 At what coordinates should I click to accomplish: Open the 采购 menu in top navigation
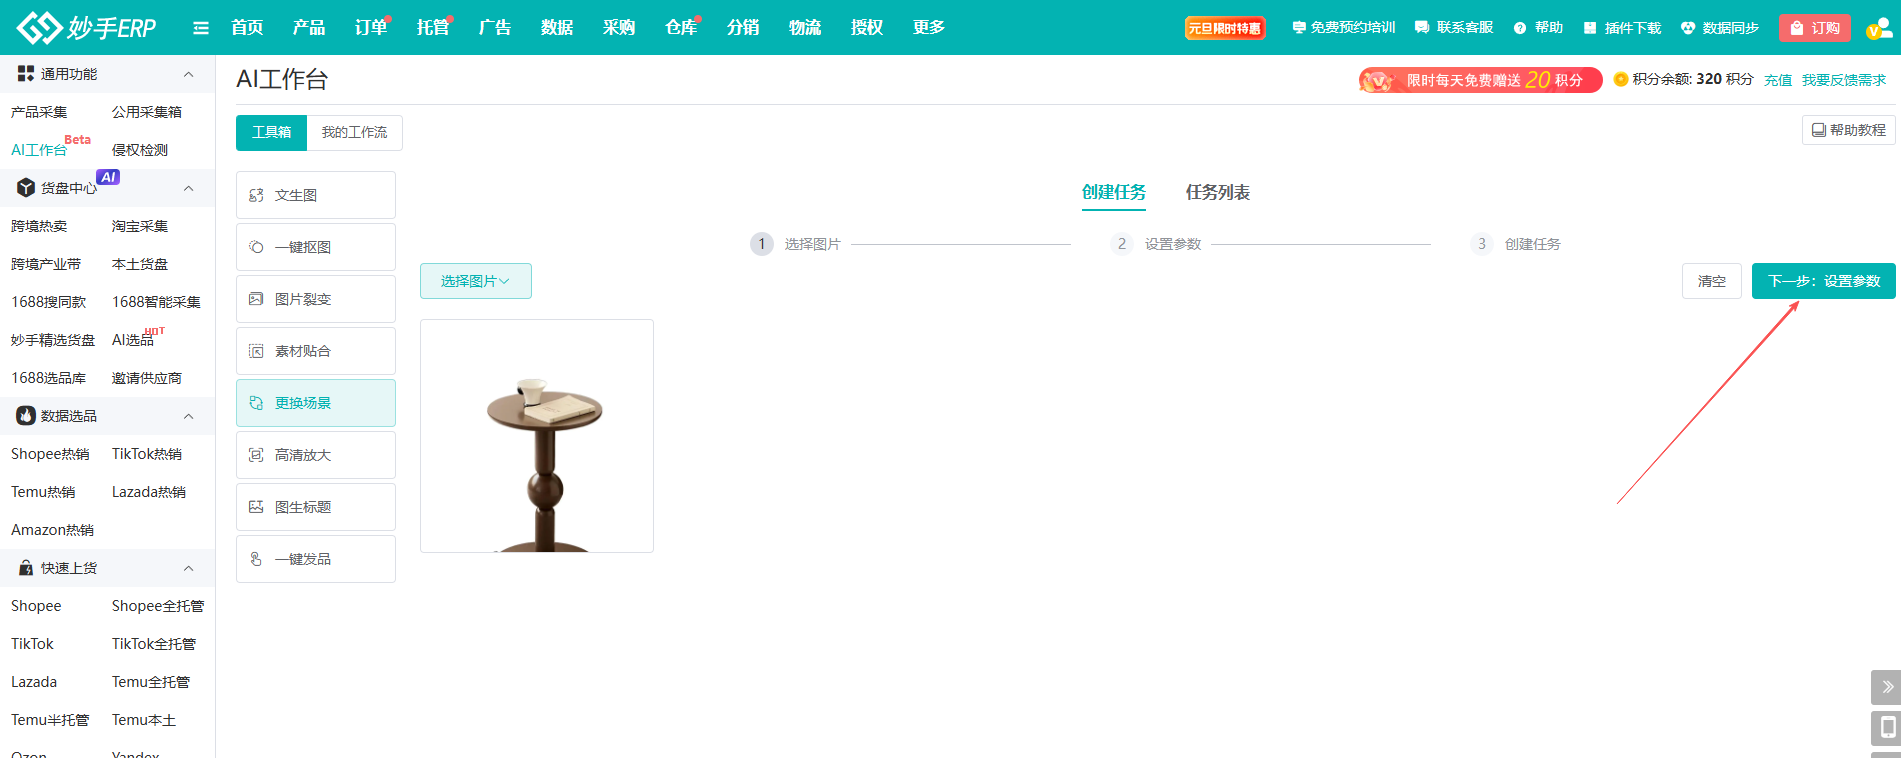[x=619, y=28]
